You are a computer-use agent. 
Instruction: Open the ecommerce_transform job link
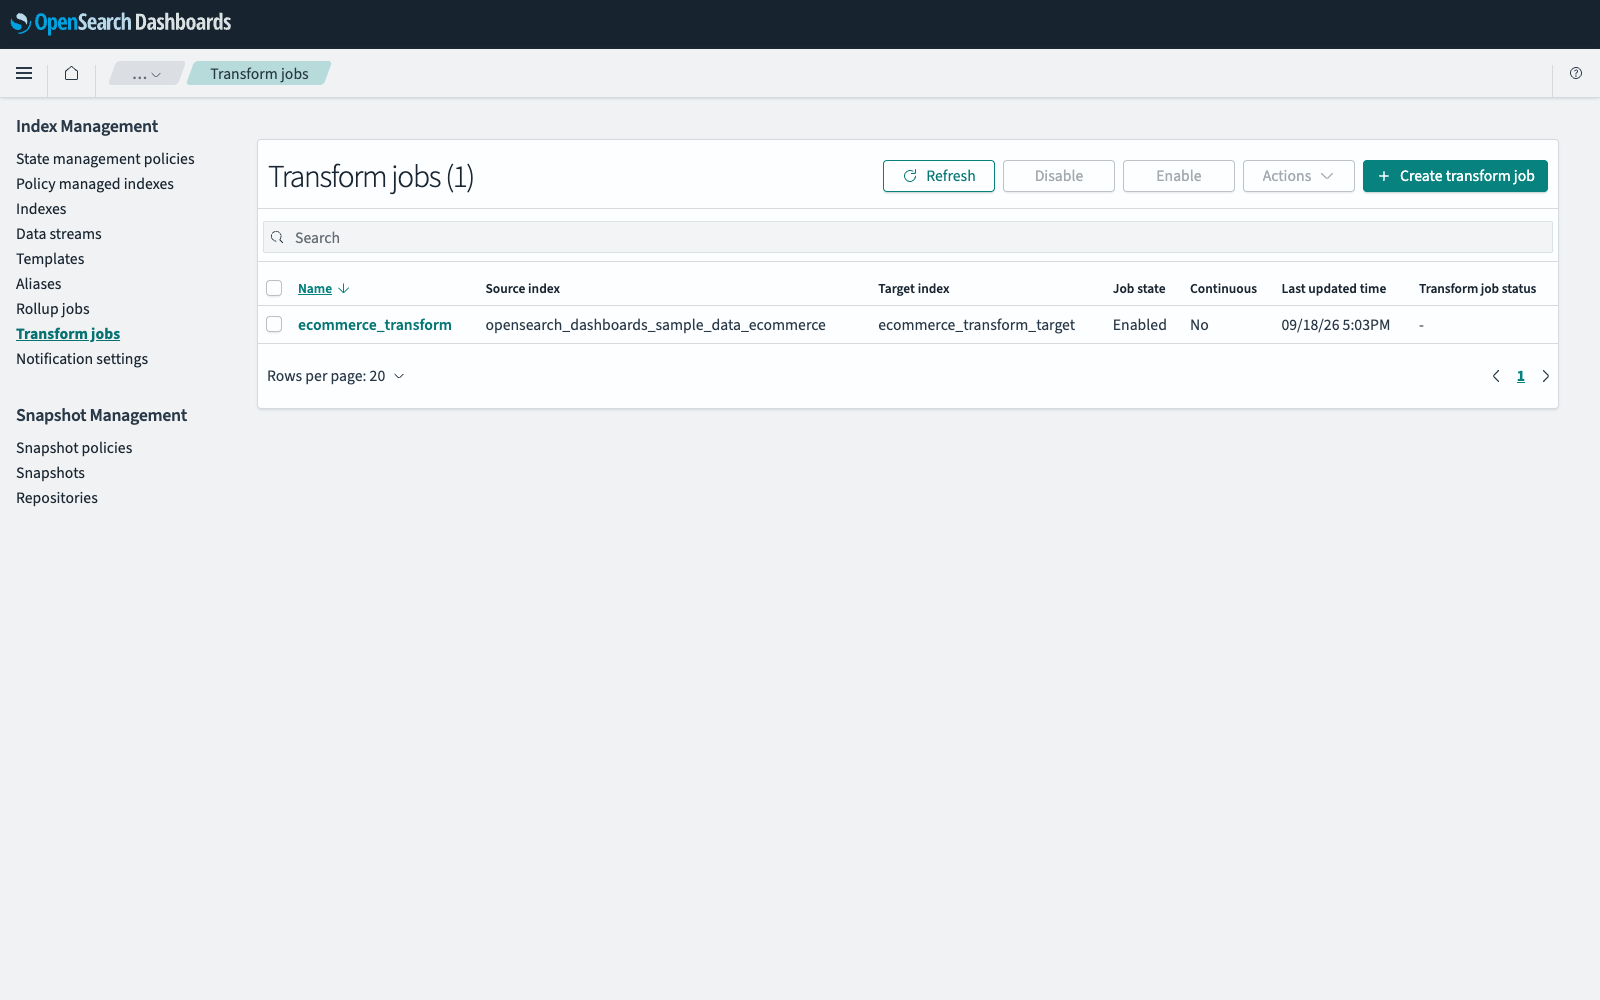[375, 325]
